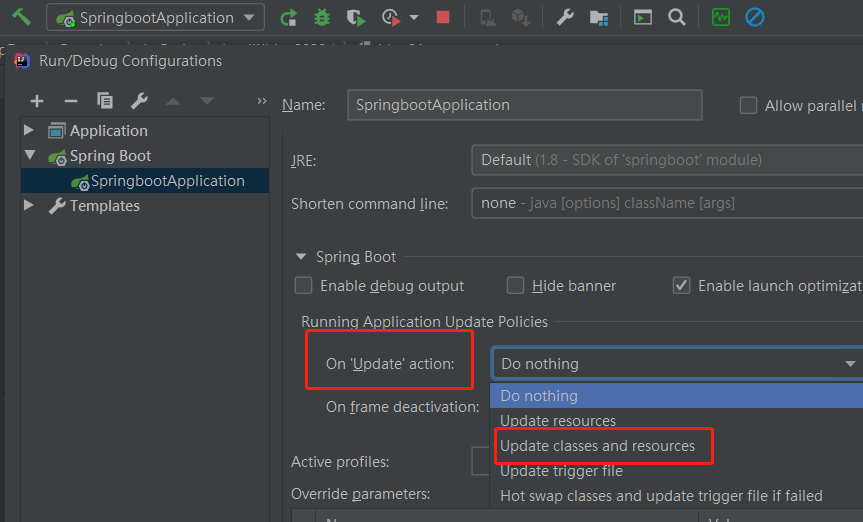The height and width of the screenshot is (522, 863).
Task: Stop the running application
Action: tap(443, 18)
